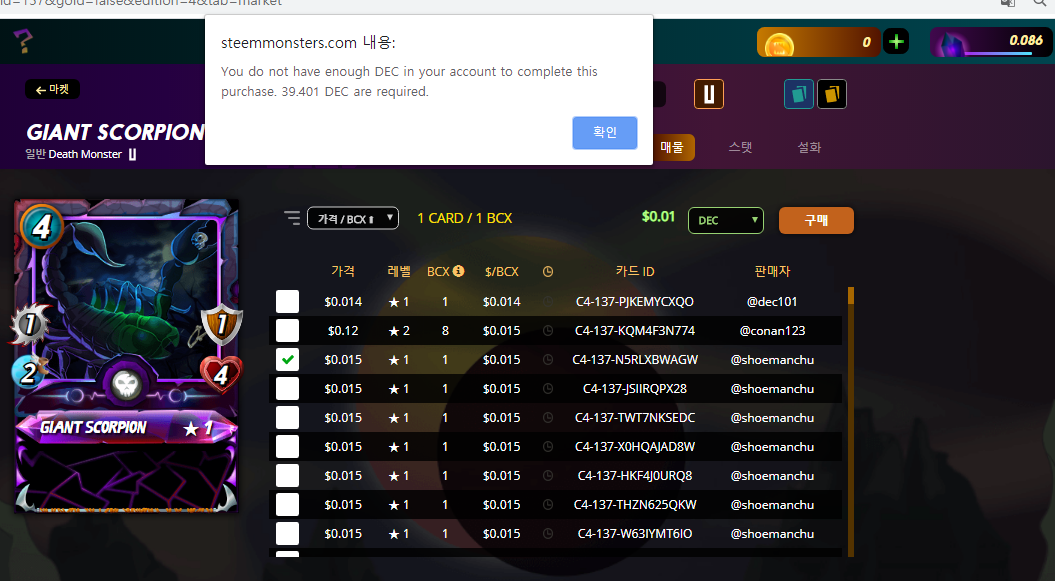The image size is (1055, 581).
Task: Click the card's mana cost 4 badge
Action: tap(42, 227)
